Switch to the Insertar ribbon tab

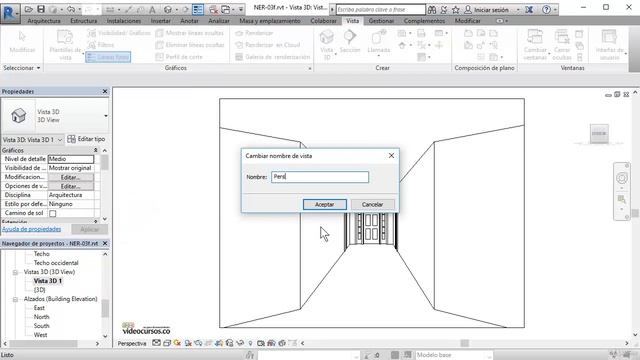tap(160, 20)
